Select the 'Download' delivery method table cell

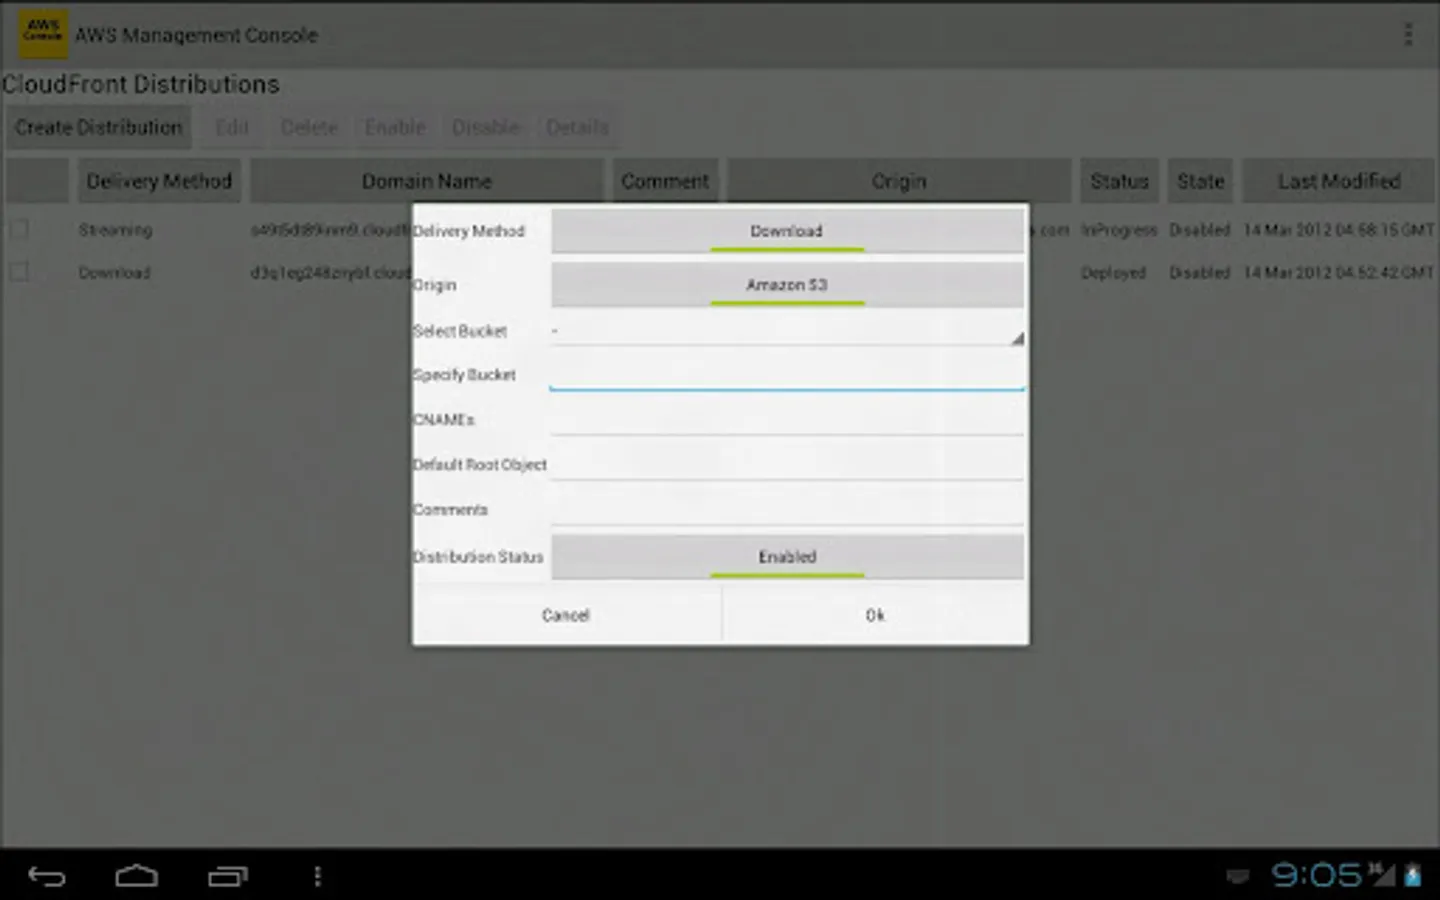coord(115,272)
